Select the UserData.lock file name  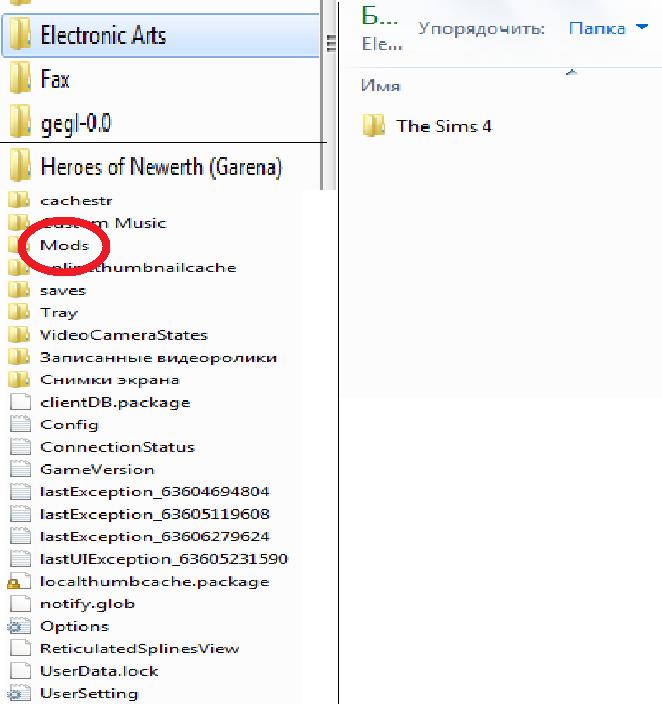(x=99, y=671)
